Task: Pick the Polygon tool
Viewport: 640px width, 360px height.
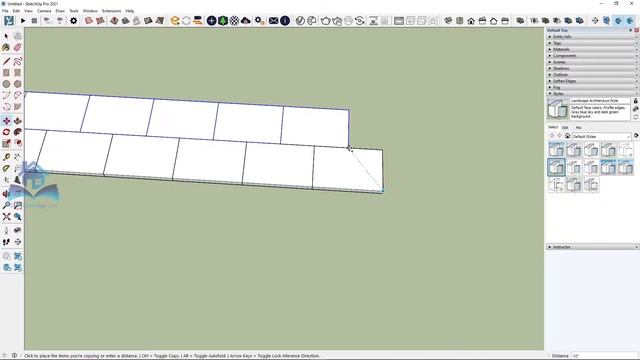Action: click(18, 84)
